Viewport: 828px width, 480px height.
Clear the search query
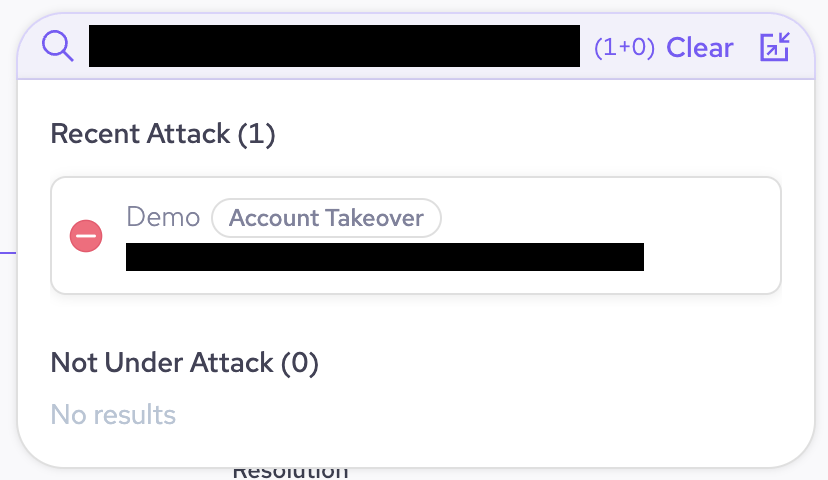[x=700, y=47]
